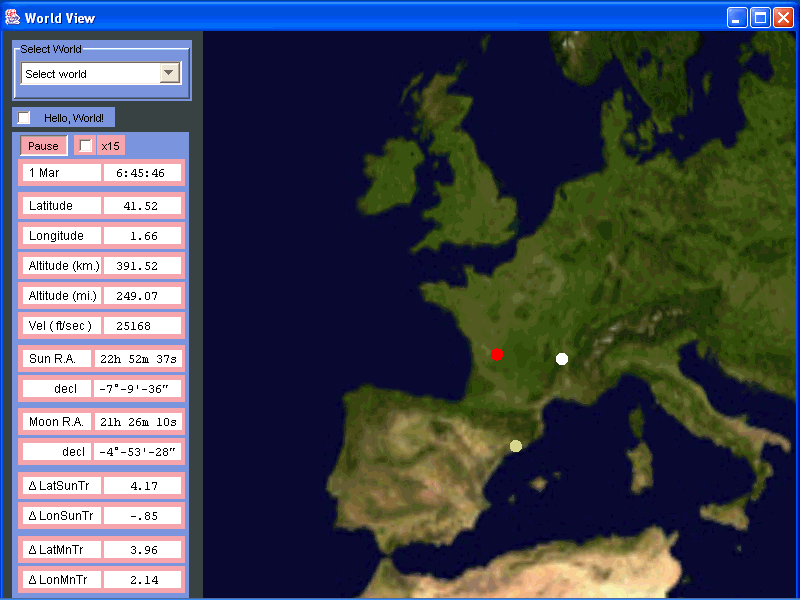This screenshot has height=600, width=800.
Task: Click the red marker dot over France
Action: pos(497,354)
